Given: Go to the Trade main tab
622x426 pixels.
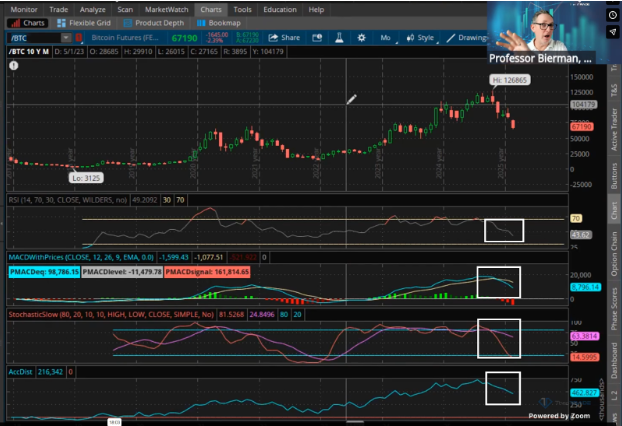Looking at the screenshot, I should pos(58,10).
